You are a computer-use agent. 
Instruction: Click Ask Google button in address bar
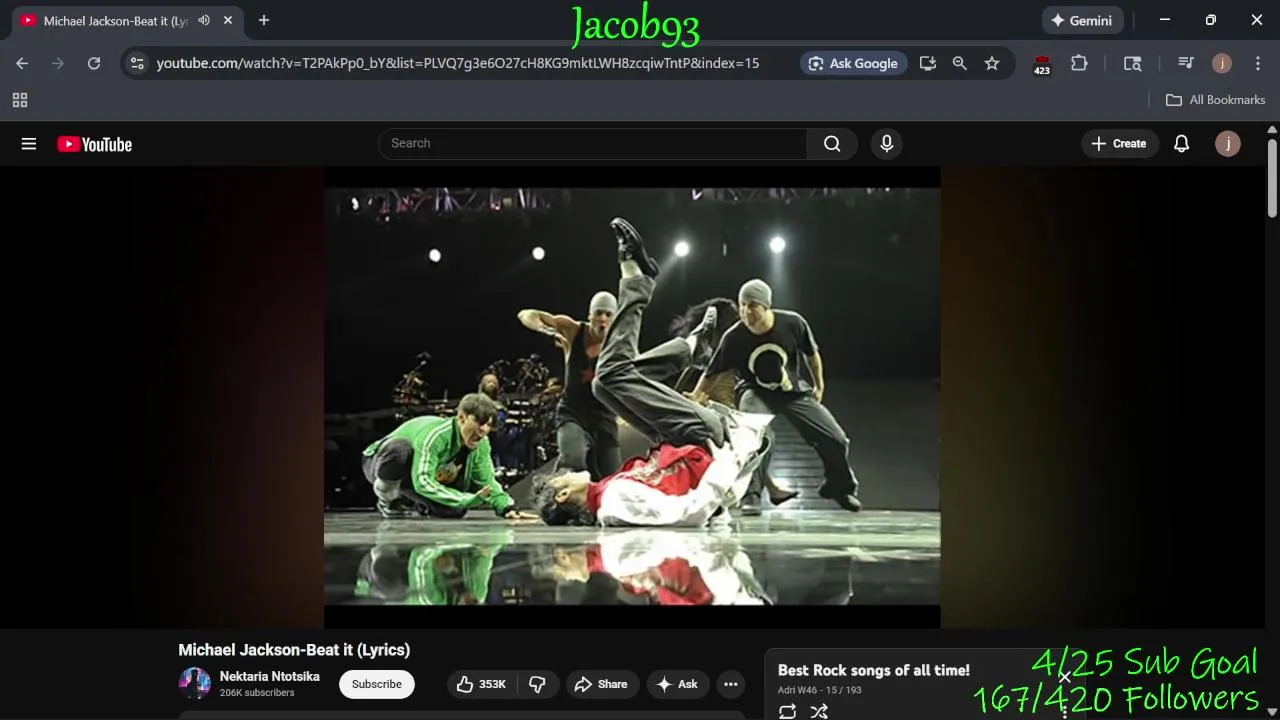(853, 63)
